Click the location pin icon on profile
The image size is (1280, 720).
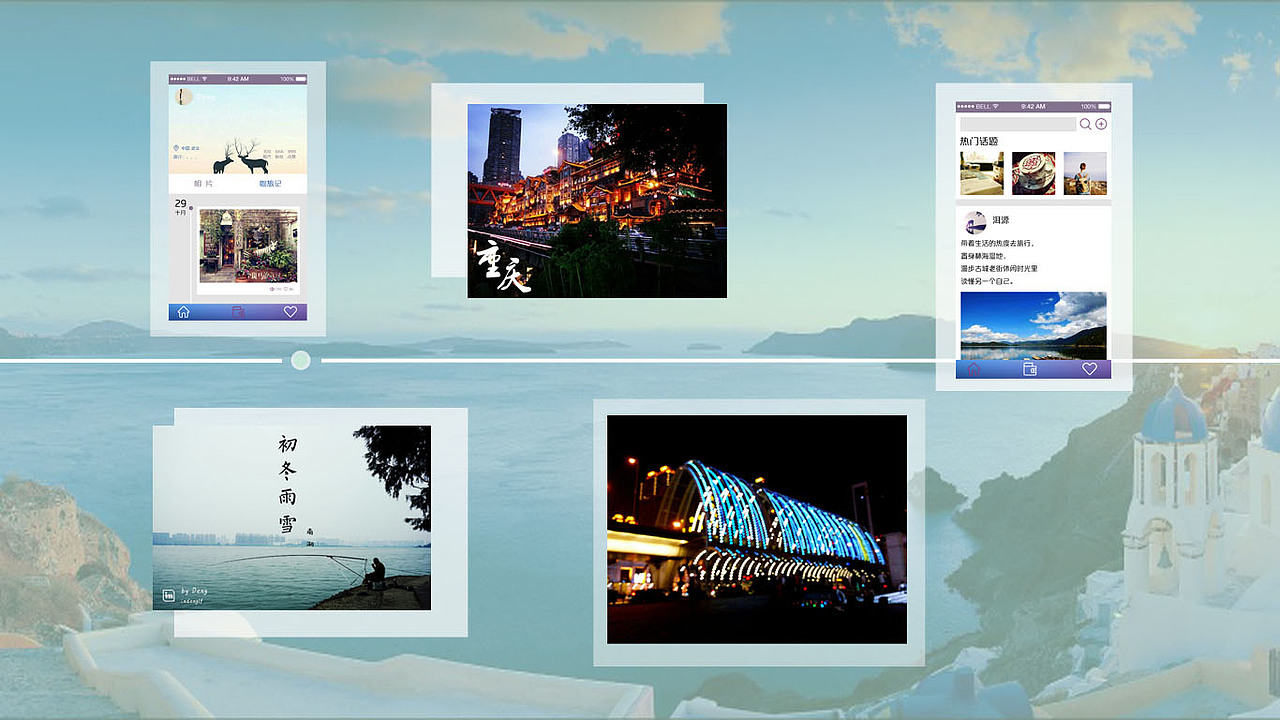pyautogui.click(x=176, y=148)
